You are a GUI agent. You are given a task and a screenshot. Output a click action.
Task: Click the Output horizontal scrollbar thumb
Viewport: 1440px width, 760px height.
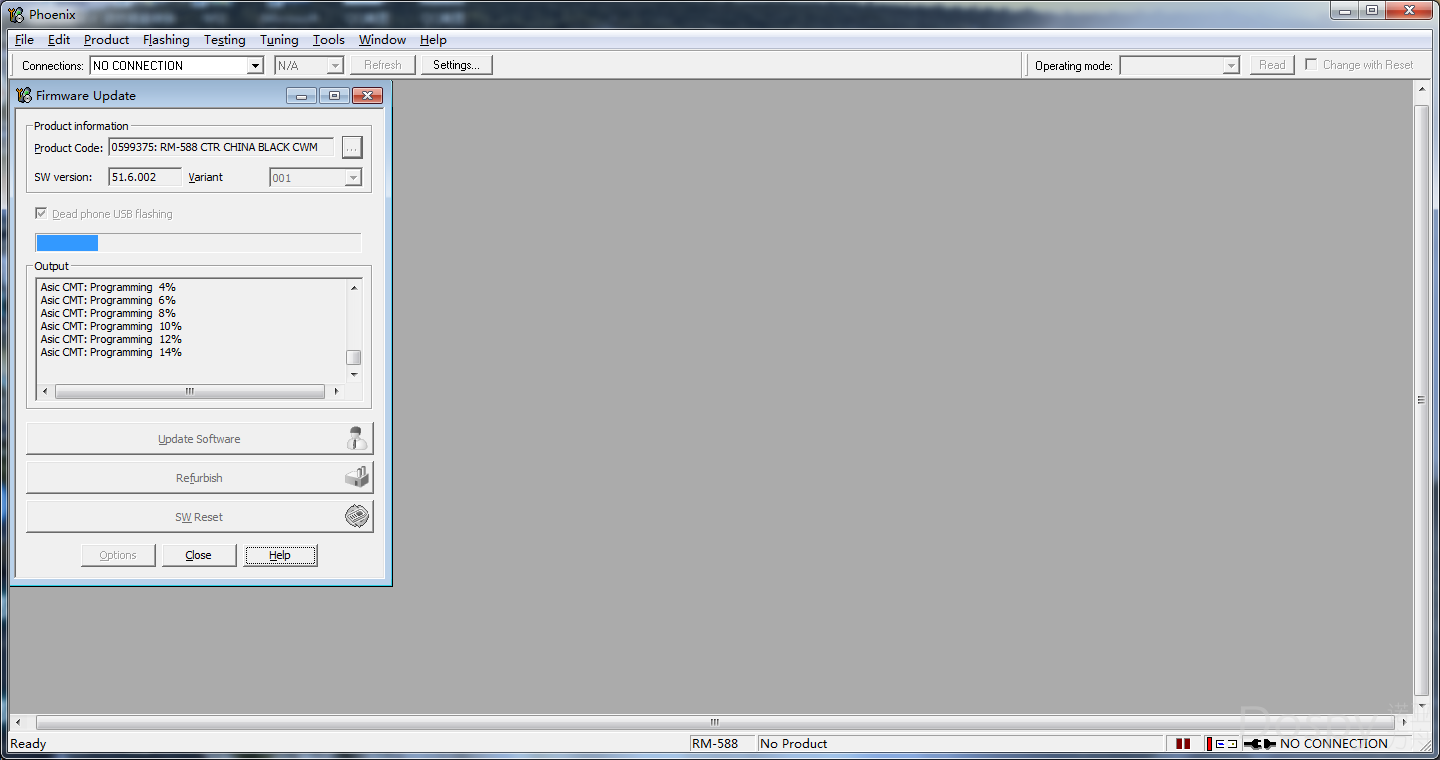190,391
